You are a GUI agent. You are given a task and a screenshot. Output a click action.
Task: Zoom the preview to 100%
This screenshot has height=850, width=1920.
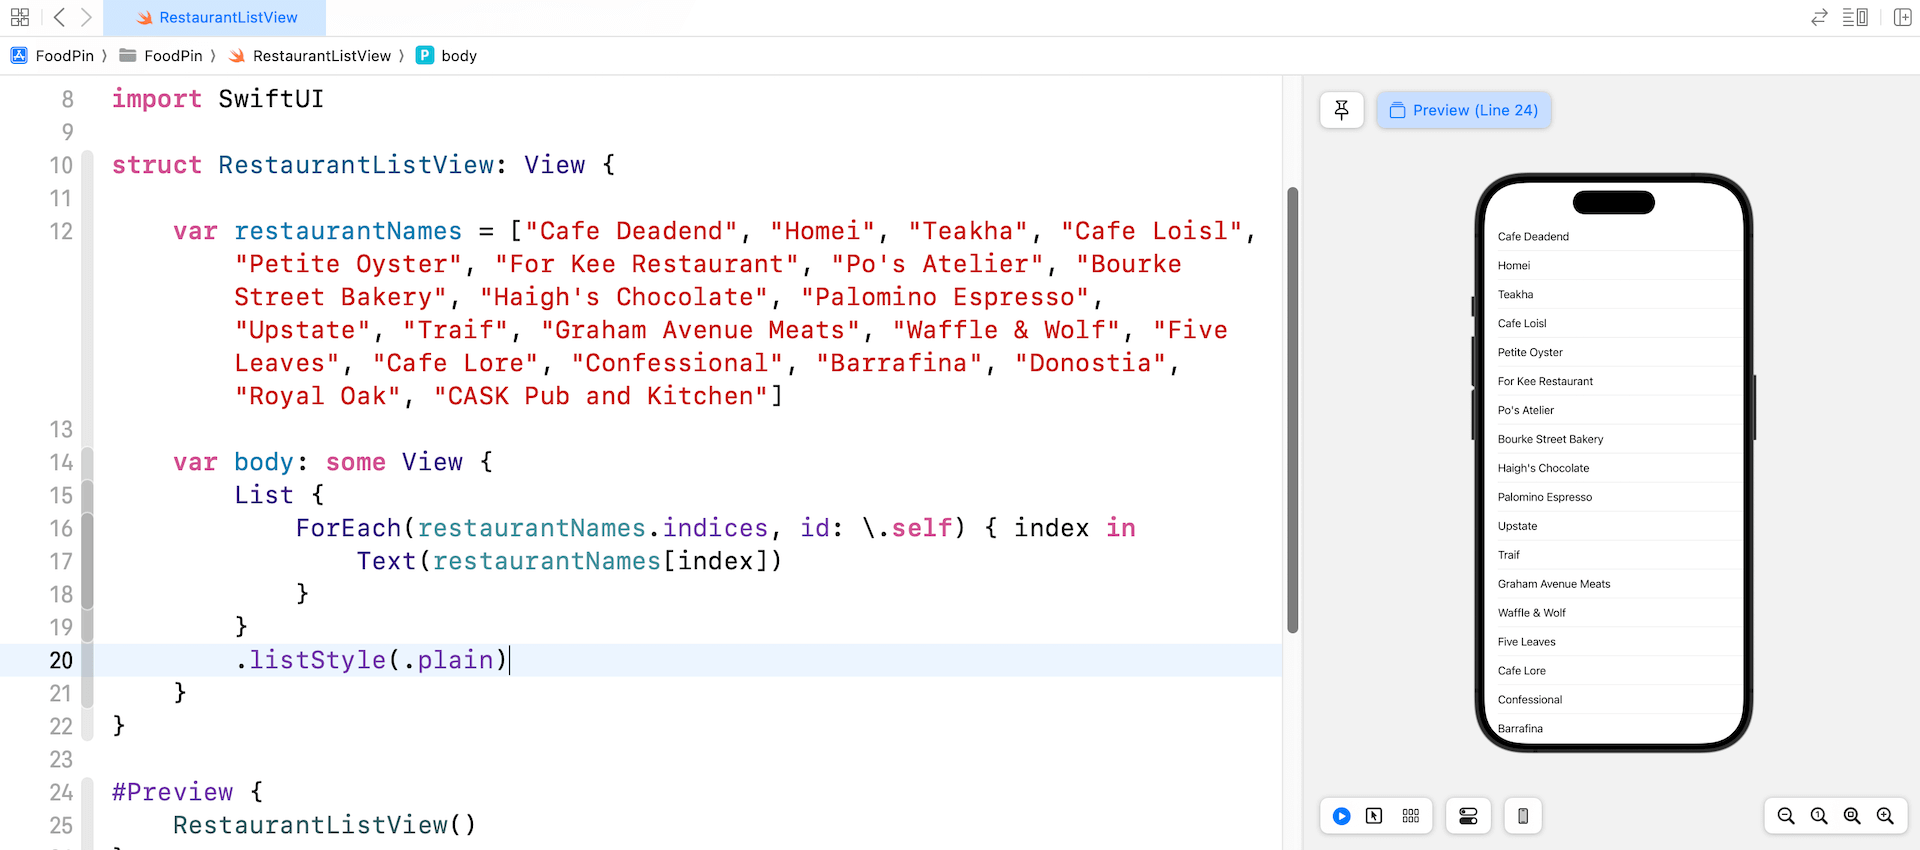click(x=1819, y=816)
